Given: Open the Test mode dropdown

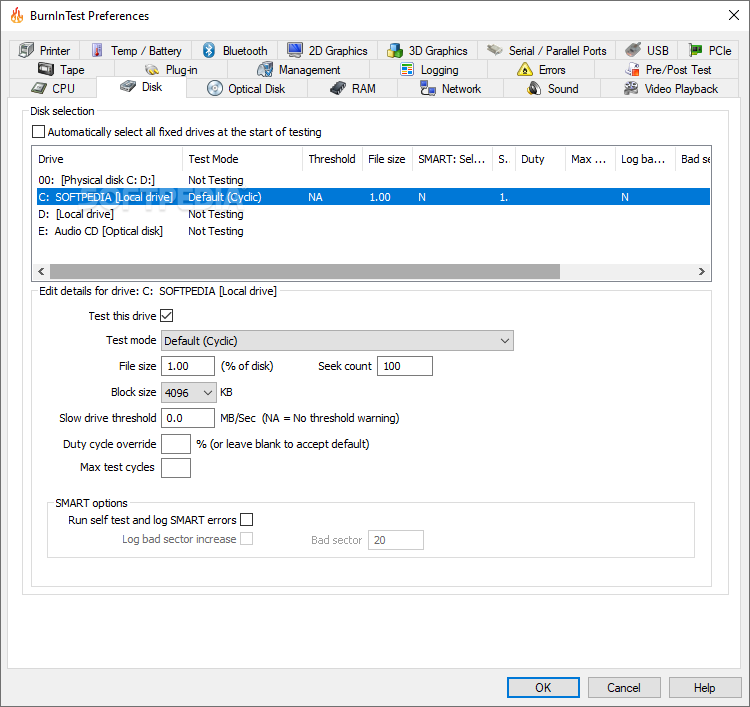Looking at the screenshot, I should [x=337, y=341].
